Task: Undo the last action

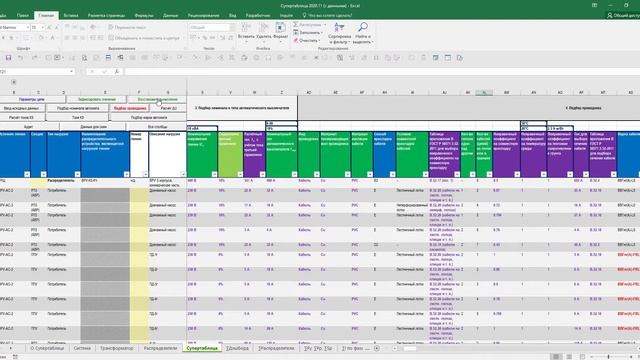Action: (x=20, y=58)
